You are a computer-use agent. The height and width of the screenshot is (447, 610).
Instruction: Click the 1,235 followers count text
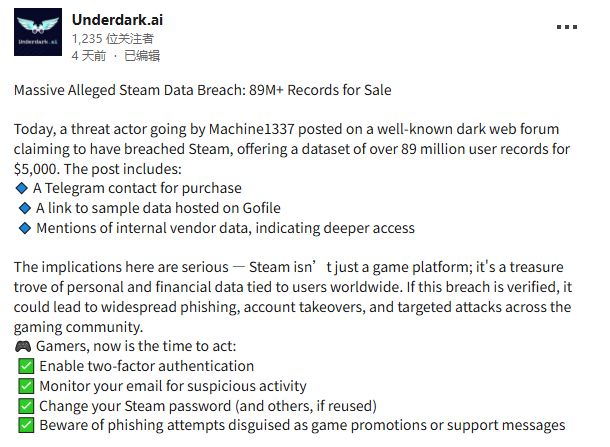[113, 39]
